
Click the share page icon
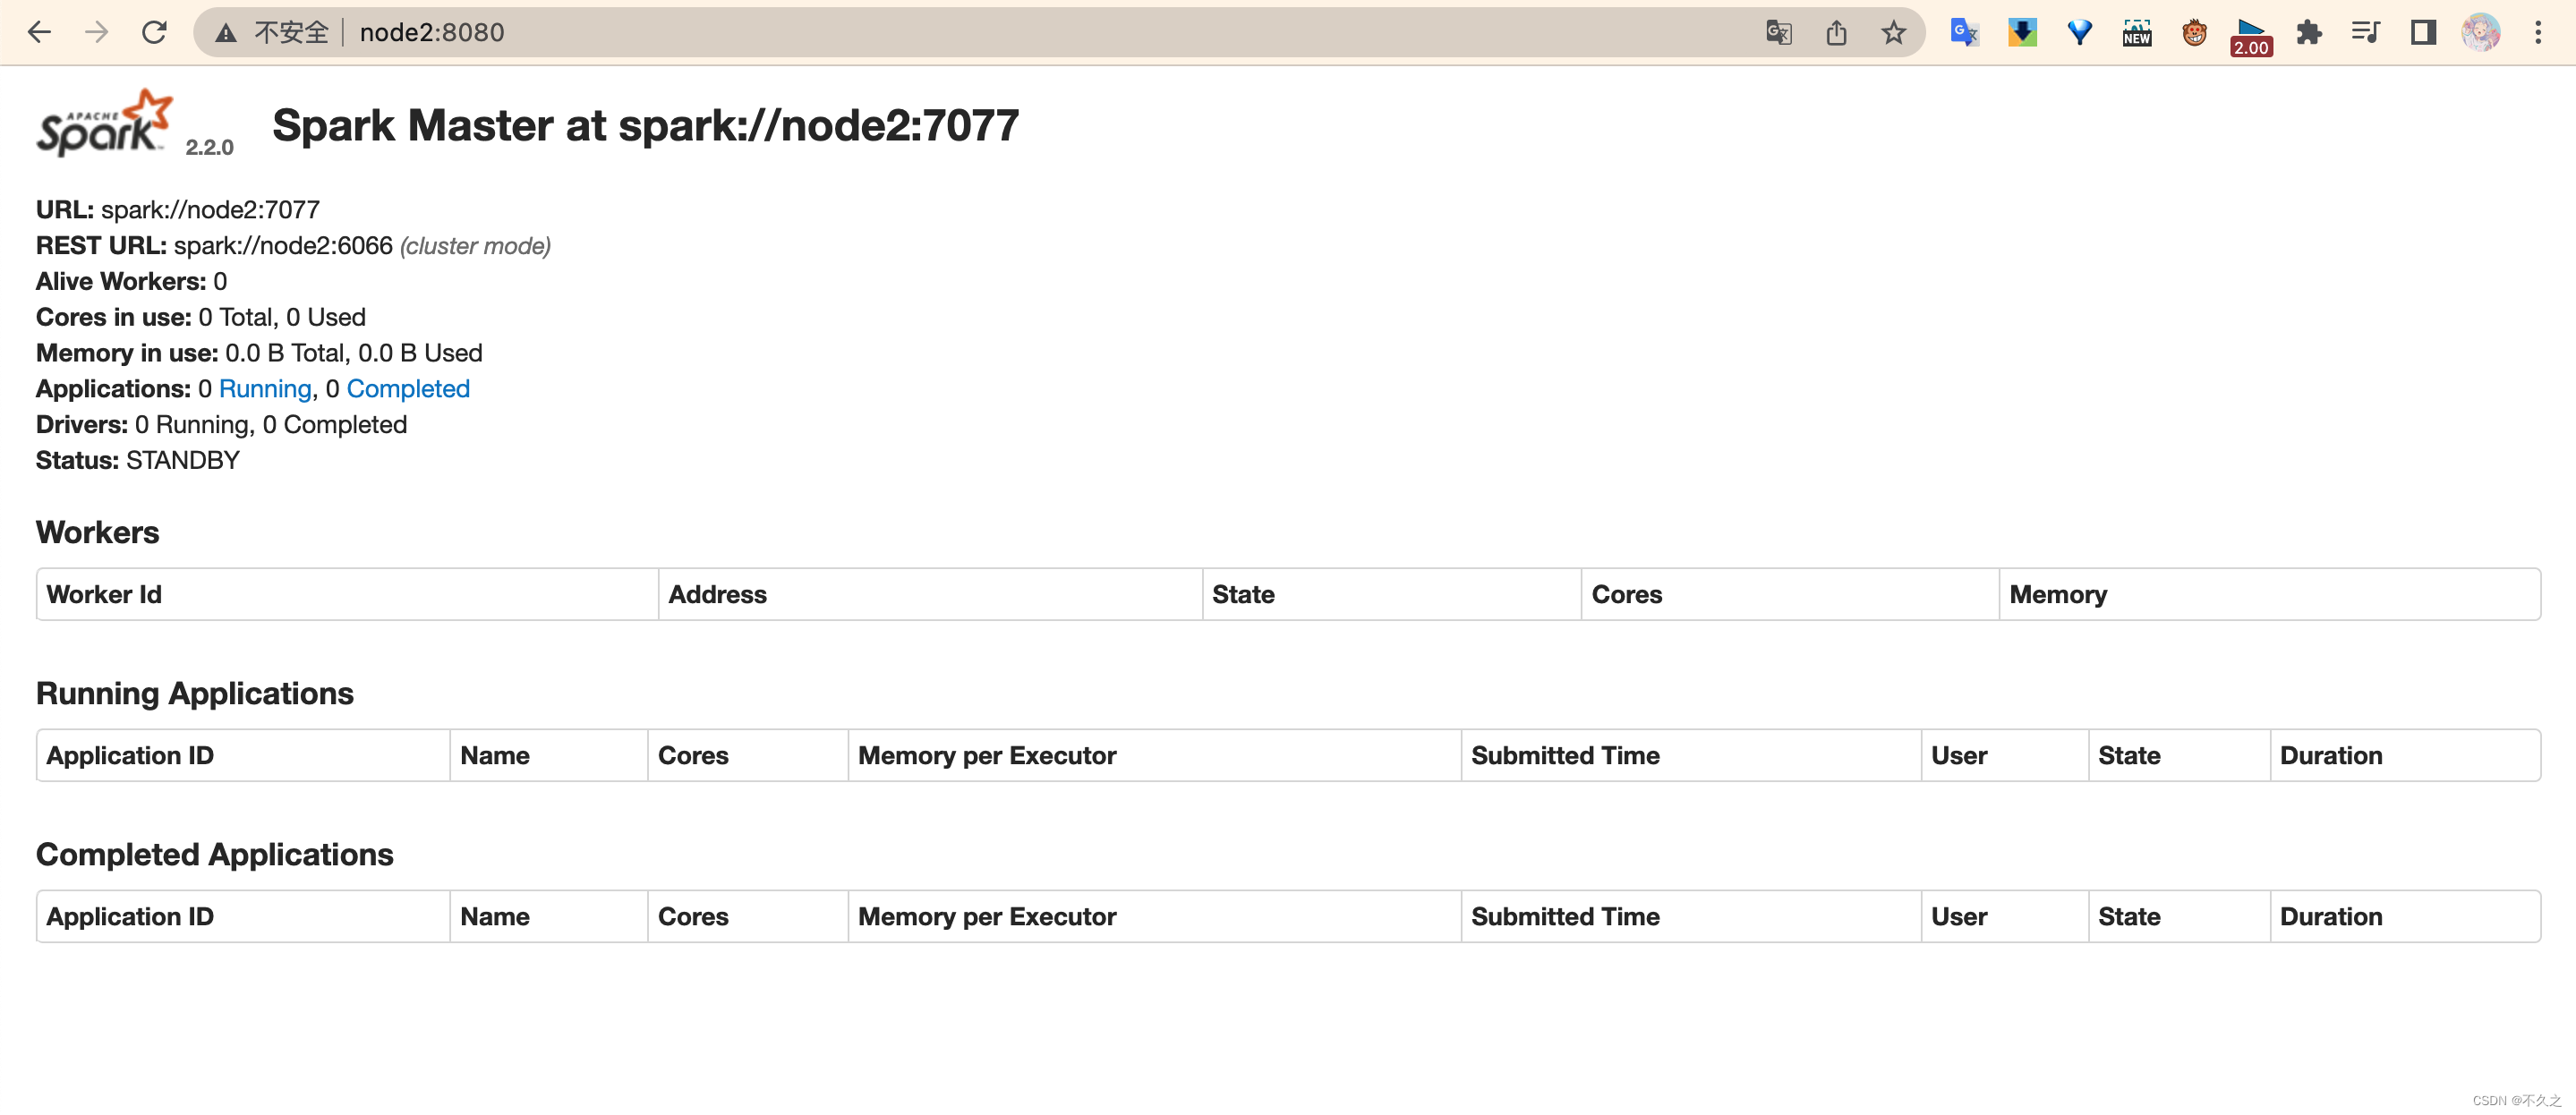pos(1836,33)
